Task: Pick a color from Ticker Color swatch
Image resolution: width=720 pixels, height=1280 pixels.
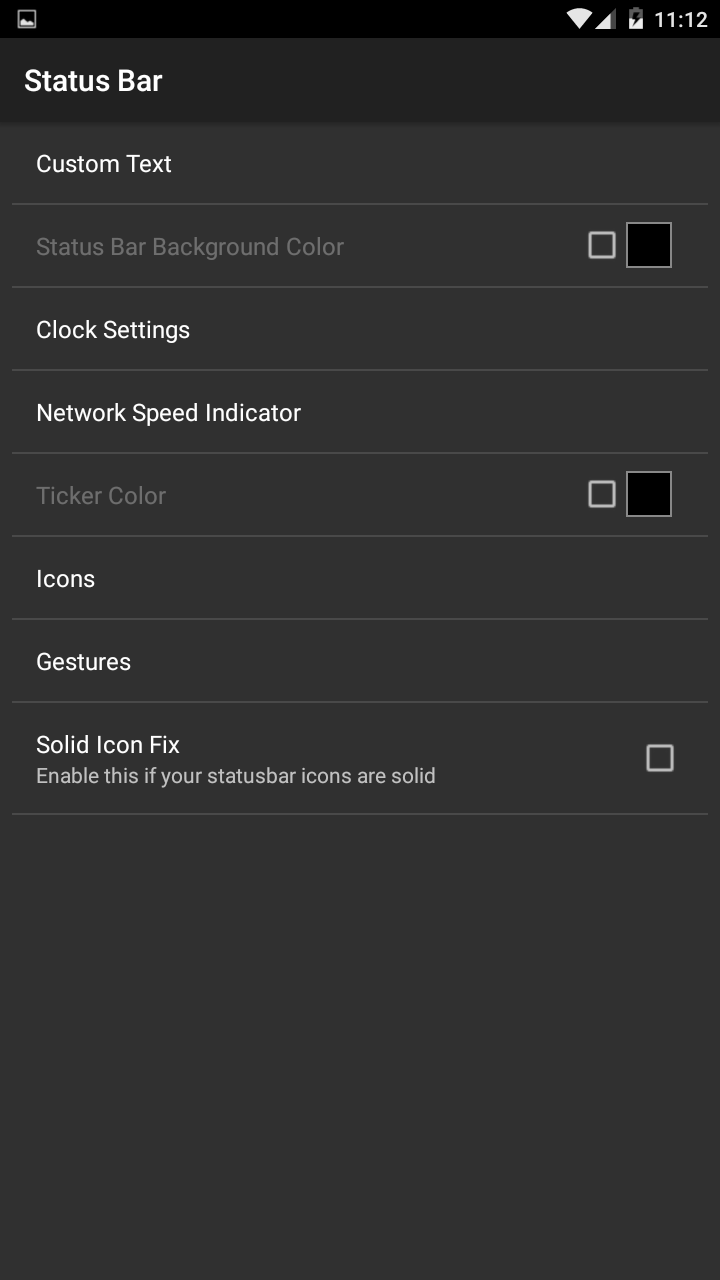Action: tap(649, 494)
